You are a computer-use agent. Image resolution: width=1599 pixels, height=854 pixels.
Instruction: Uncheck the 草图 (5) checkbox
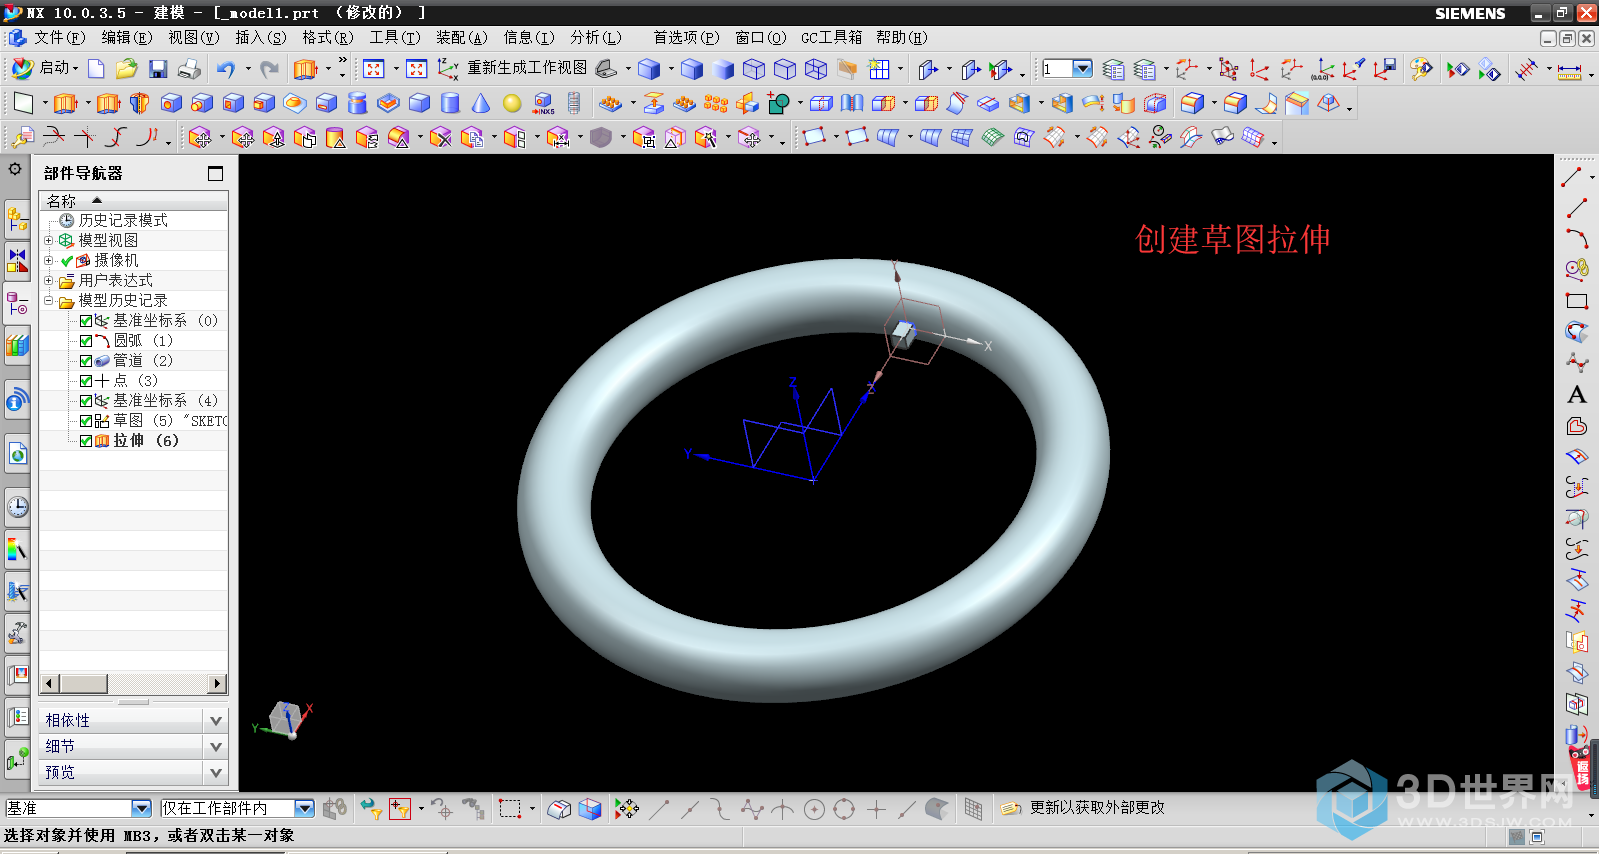86,421
